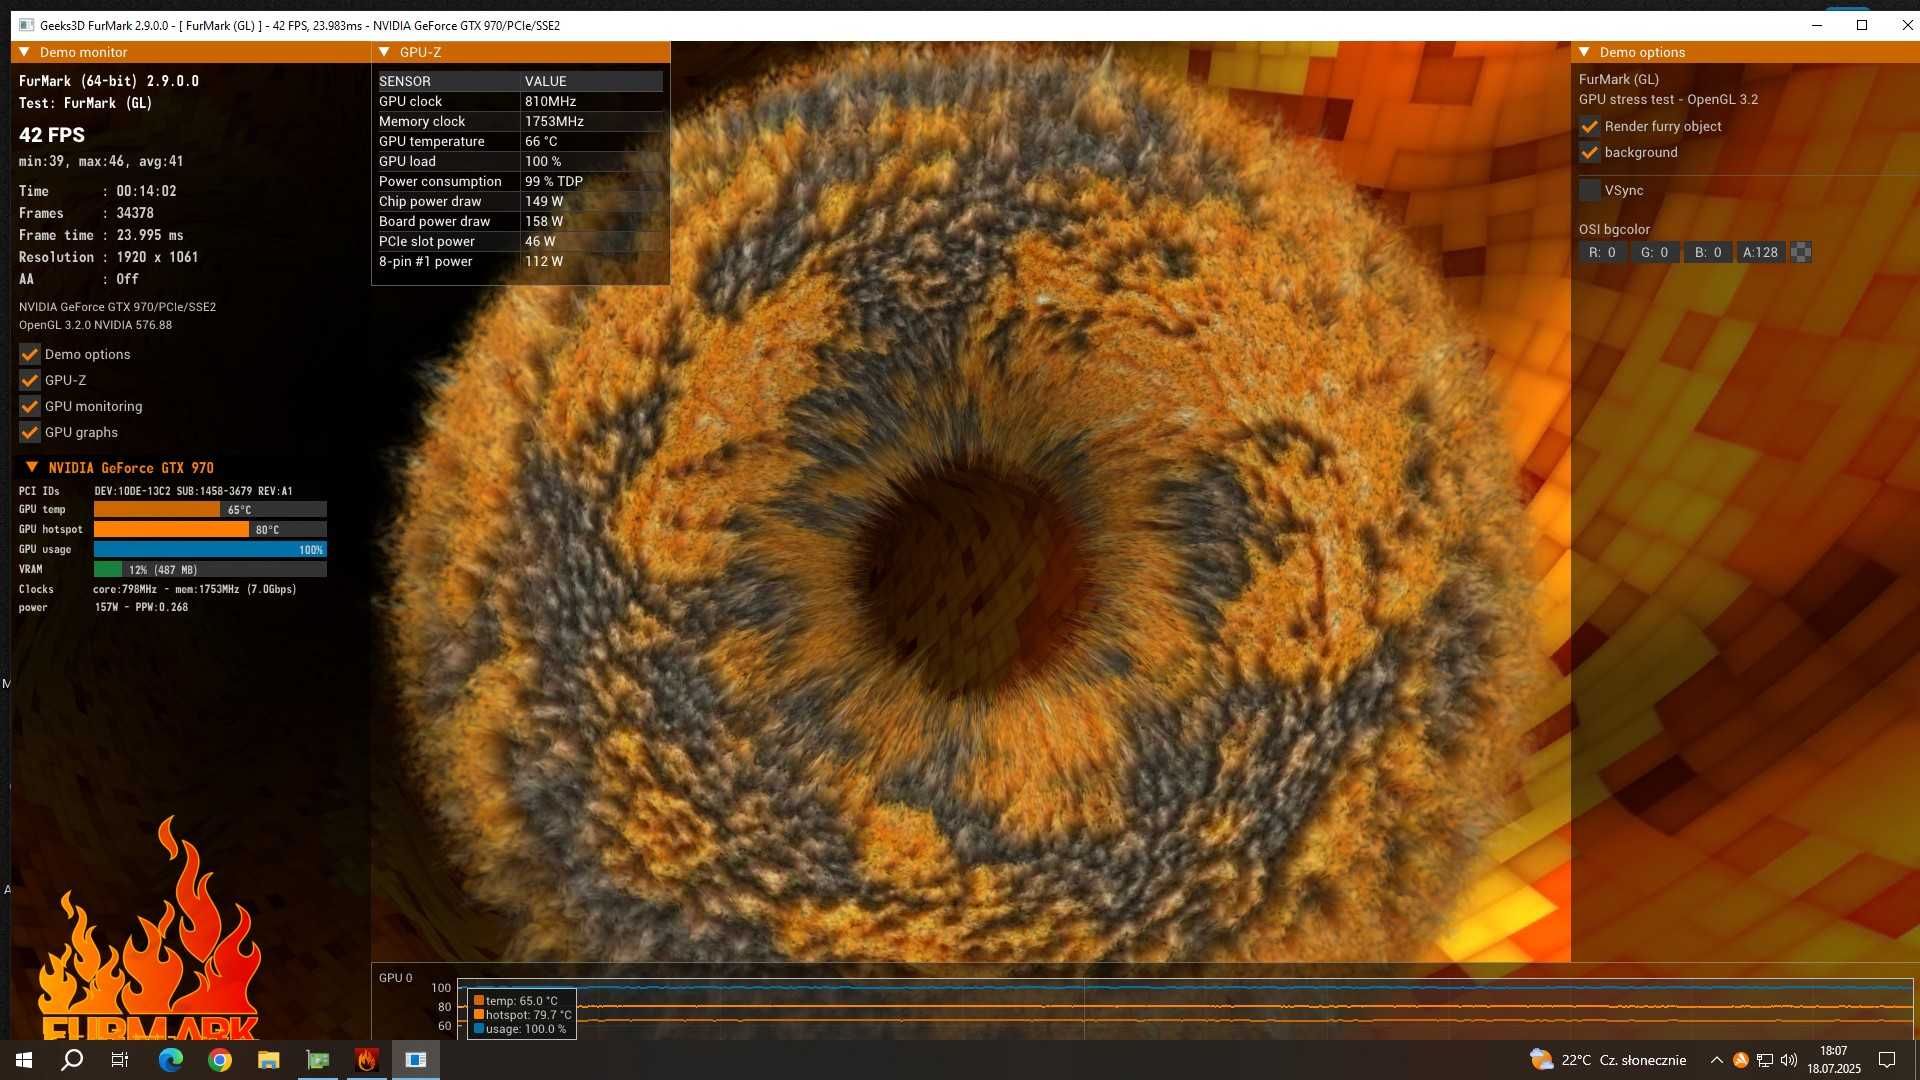This screenshot has width=1920, height=1080.
Task: Switch to the graphics card app on taskbar
Action: click(318, 1060)
